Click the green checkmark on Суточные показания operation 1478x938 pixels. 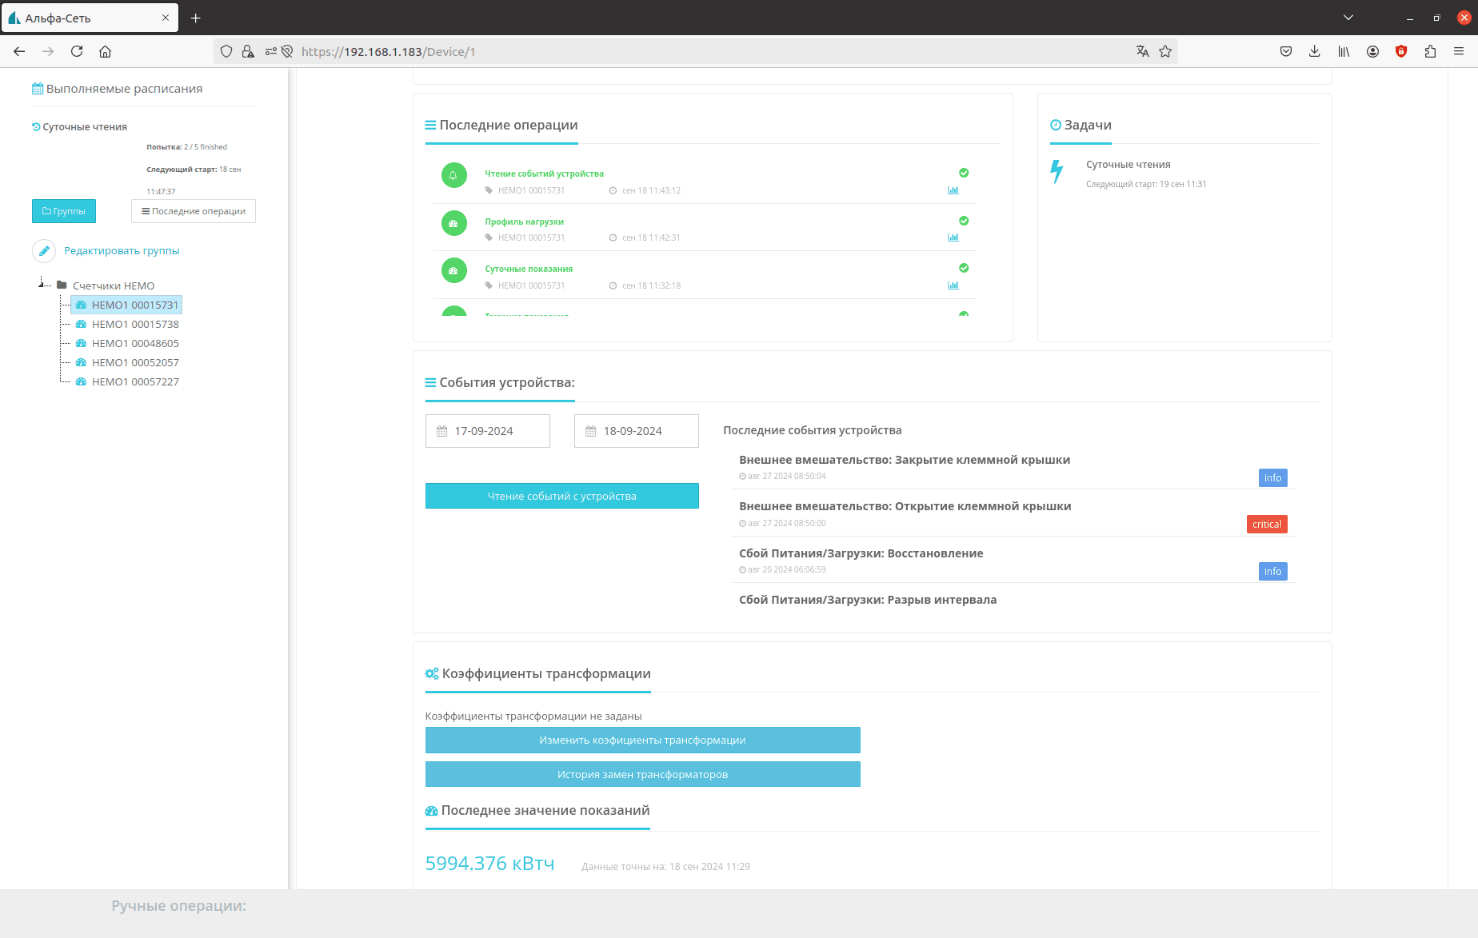[x=964, y=268]
